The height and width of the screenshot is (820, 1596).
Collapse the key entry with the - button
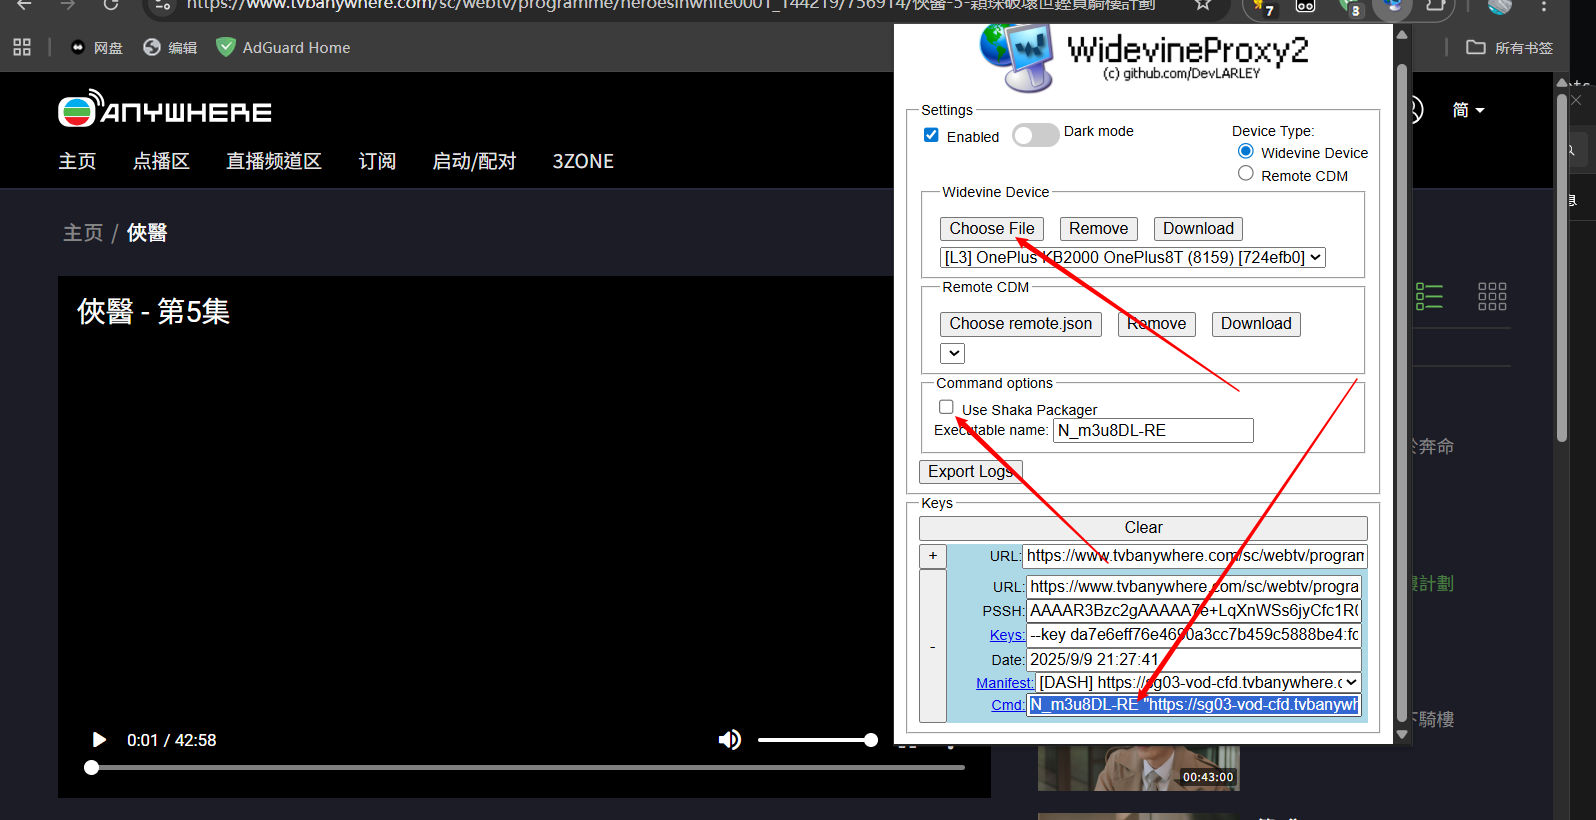coord(933,646)
